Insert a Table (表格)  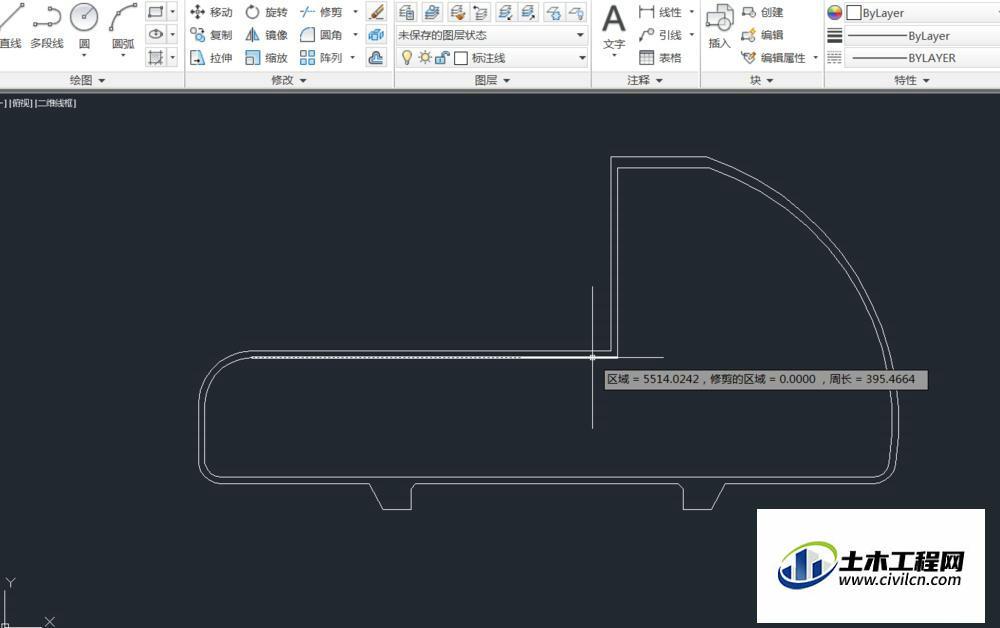tap(659, 58)
